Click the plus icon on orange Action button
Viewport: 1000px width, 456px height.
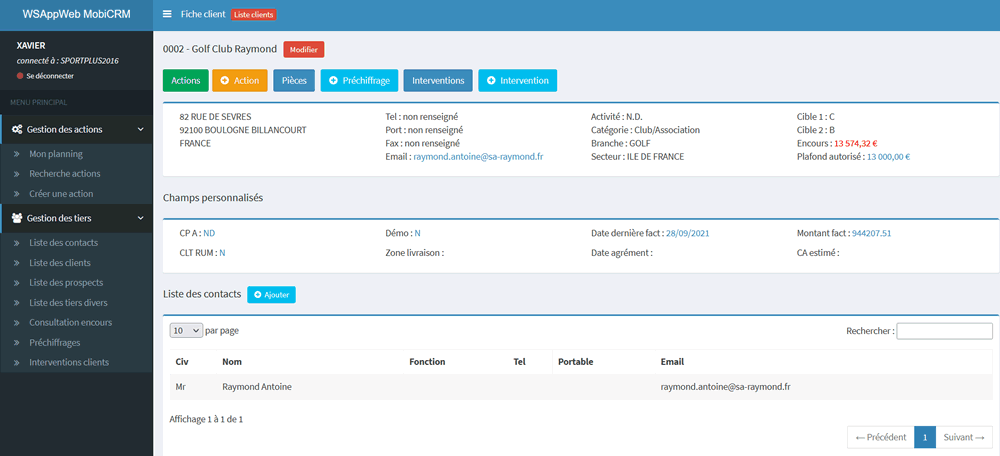point(224,81)
